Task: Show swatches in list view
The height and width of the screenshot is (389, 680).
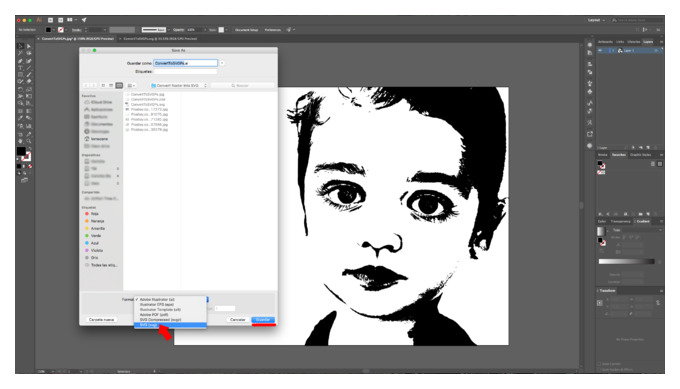Action: pyautogui.click(x=653, y=164)
